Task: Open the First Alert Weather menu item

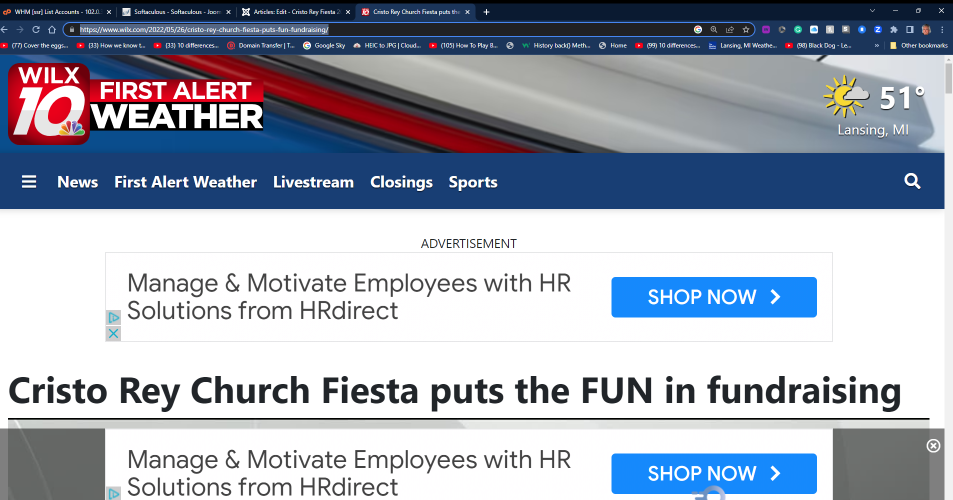Action: [185, 182]
